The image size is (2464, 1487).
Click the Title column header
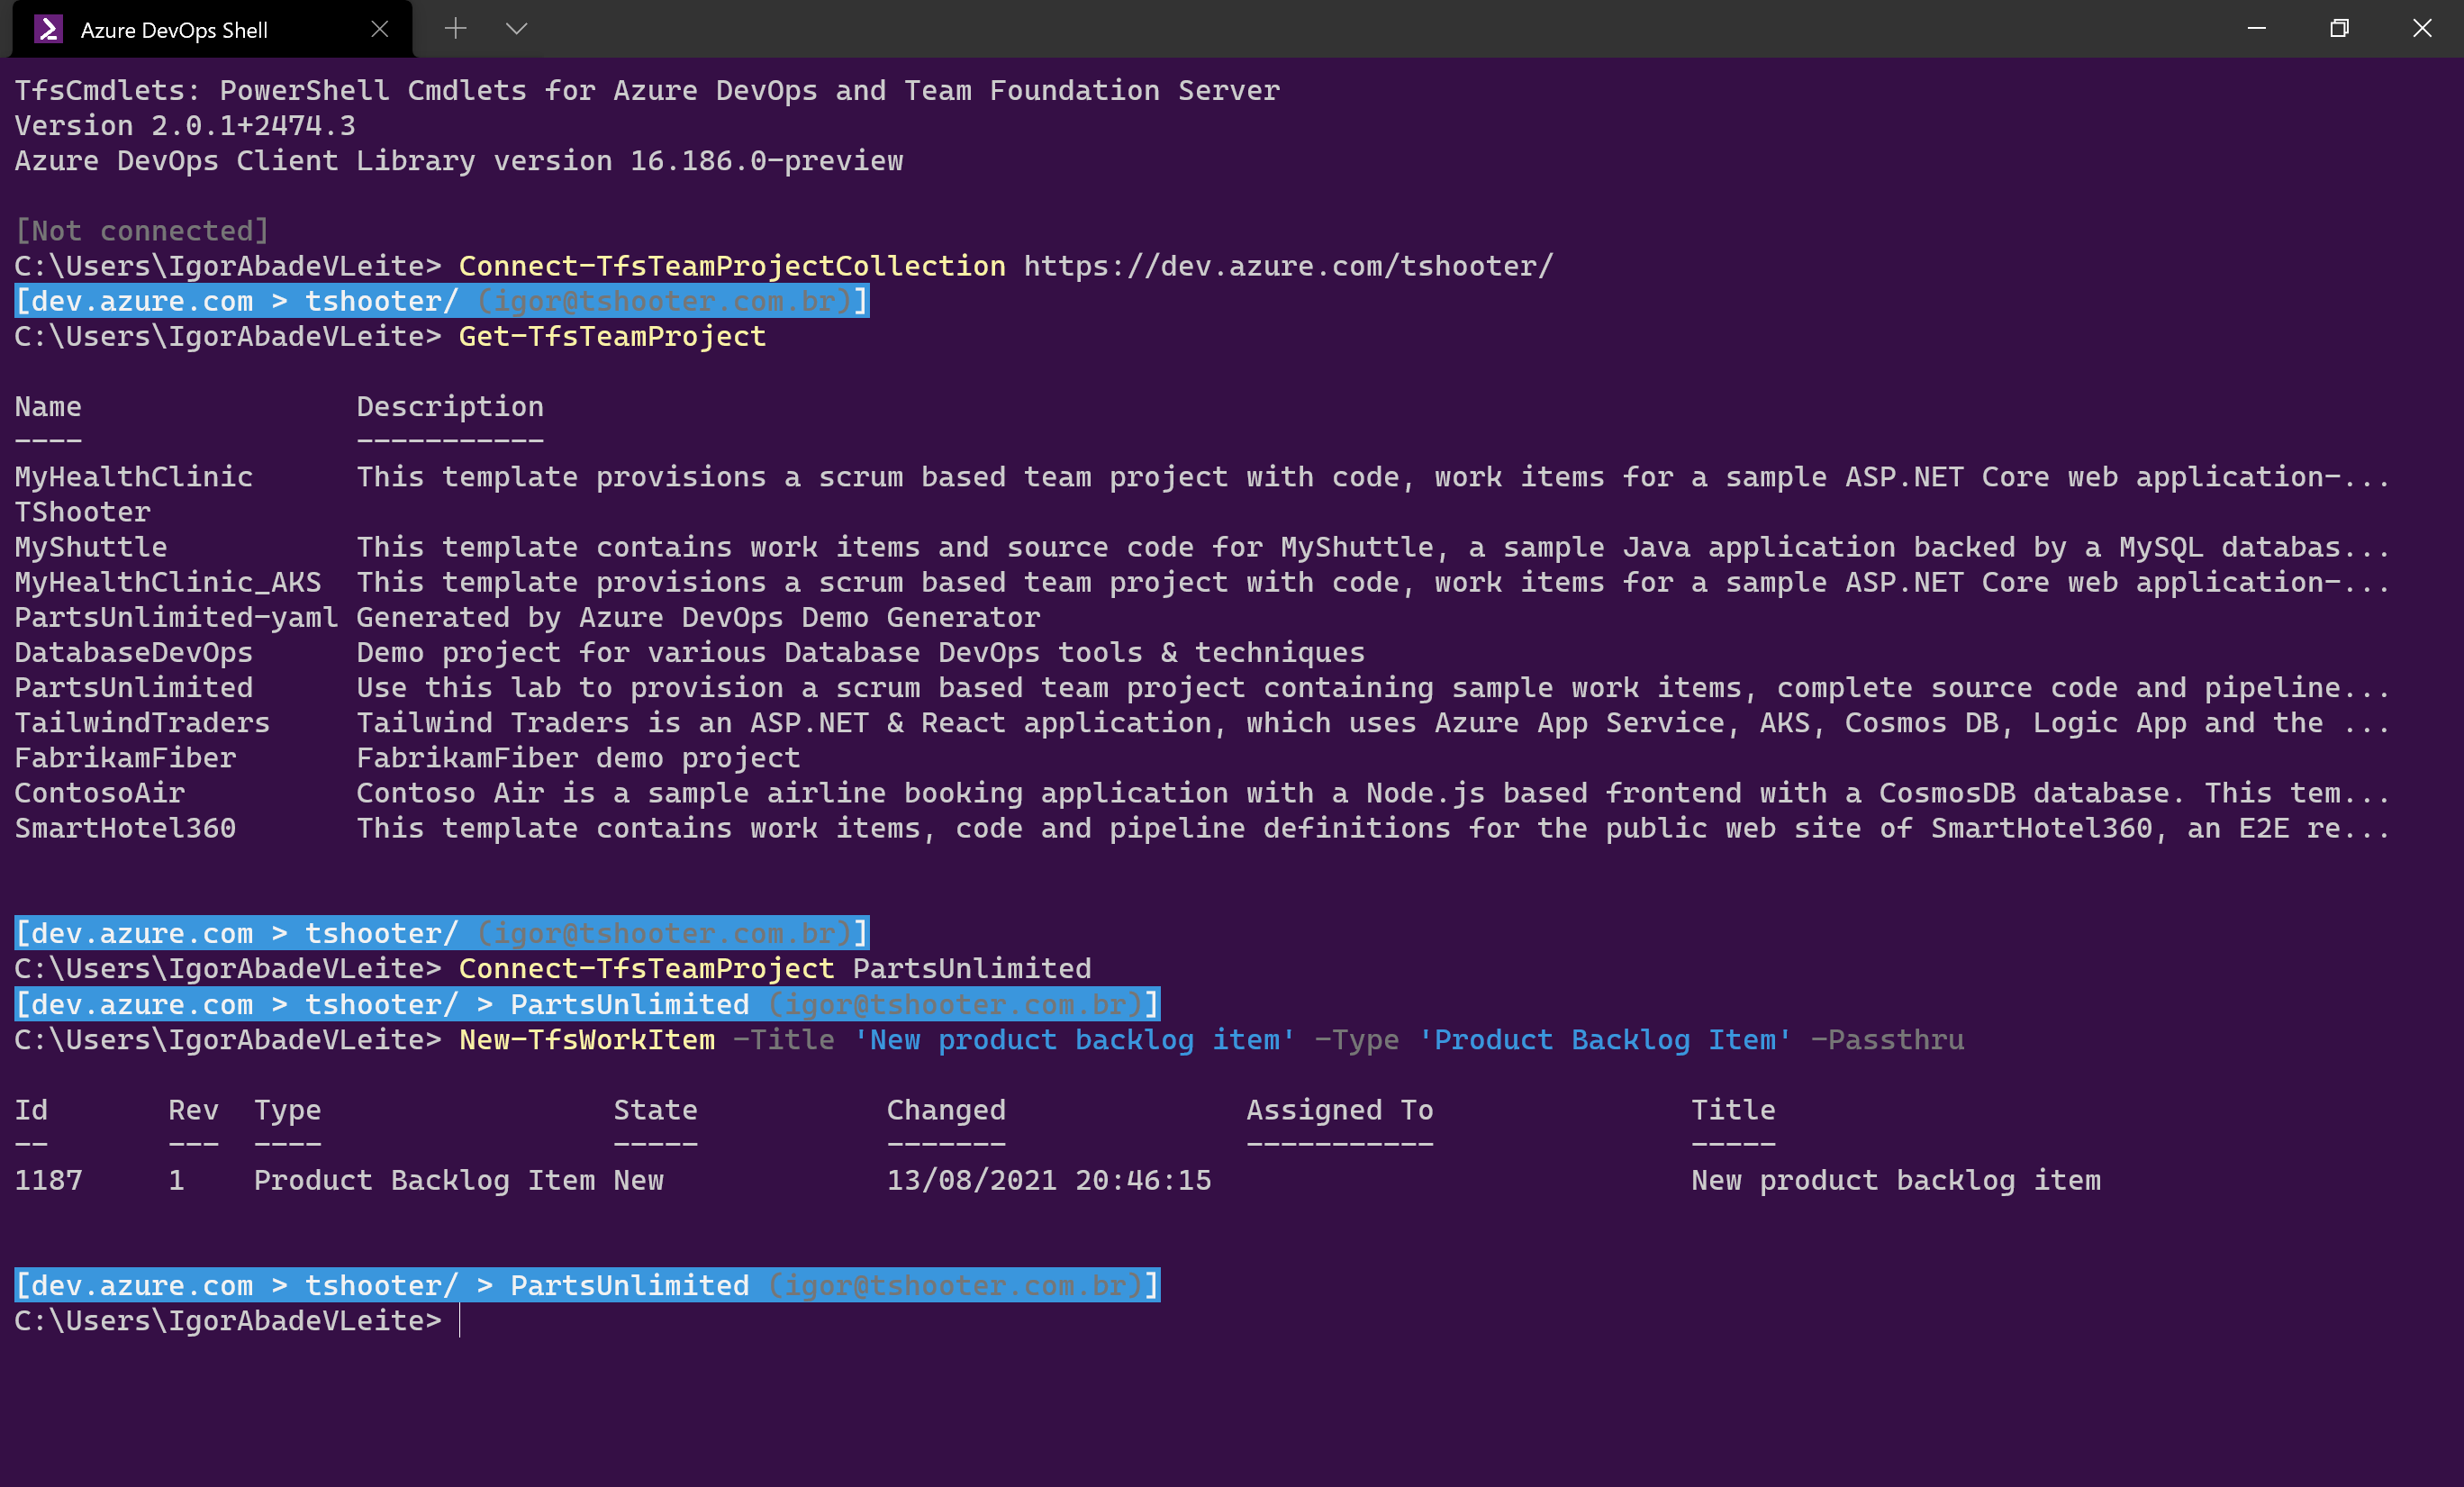1733,1110
